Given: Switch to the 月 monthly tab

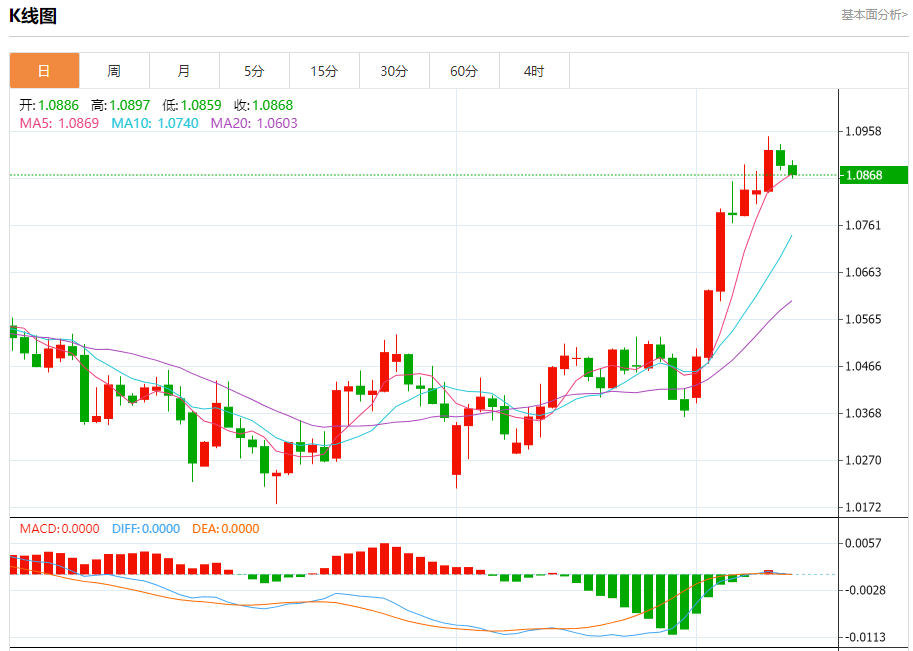Looking at the screenshot, I should coord(184,71).
